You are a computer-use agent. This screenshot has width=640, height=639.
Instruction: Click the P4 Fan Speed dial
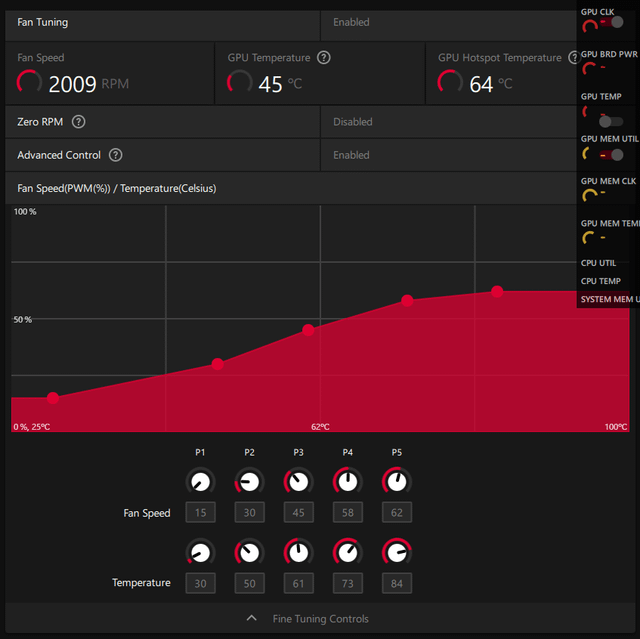pos(348,482)
